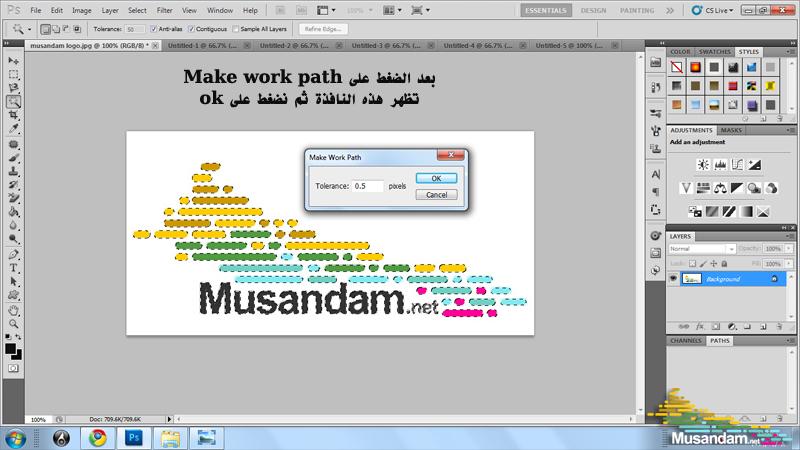Select the Zoom tool in the toolbox
The image size is (800, 450).
pyautogui.click(x=13, y=323)
